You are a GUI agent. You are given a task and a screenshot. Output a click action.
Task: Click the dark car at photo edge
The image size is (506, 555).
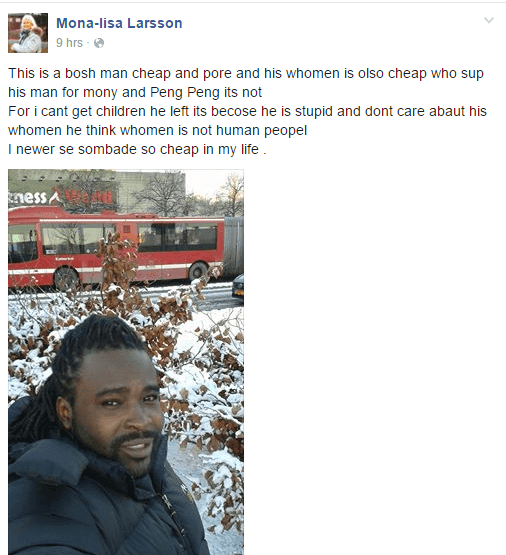point(238,288)
